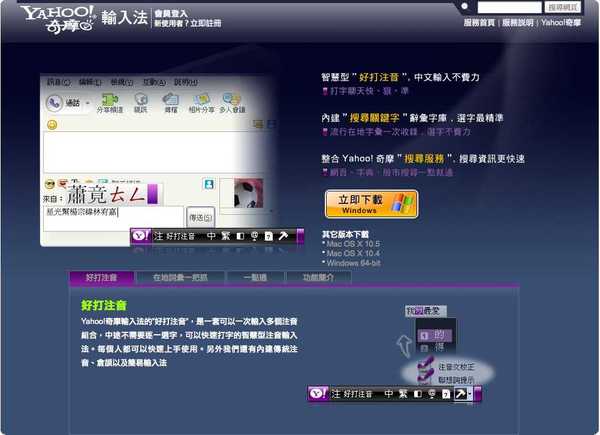600x435 pixels.
Task: Download the Mac OS X 10.5 version
Action: 353,244
